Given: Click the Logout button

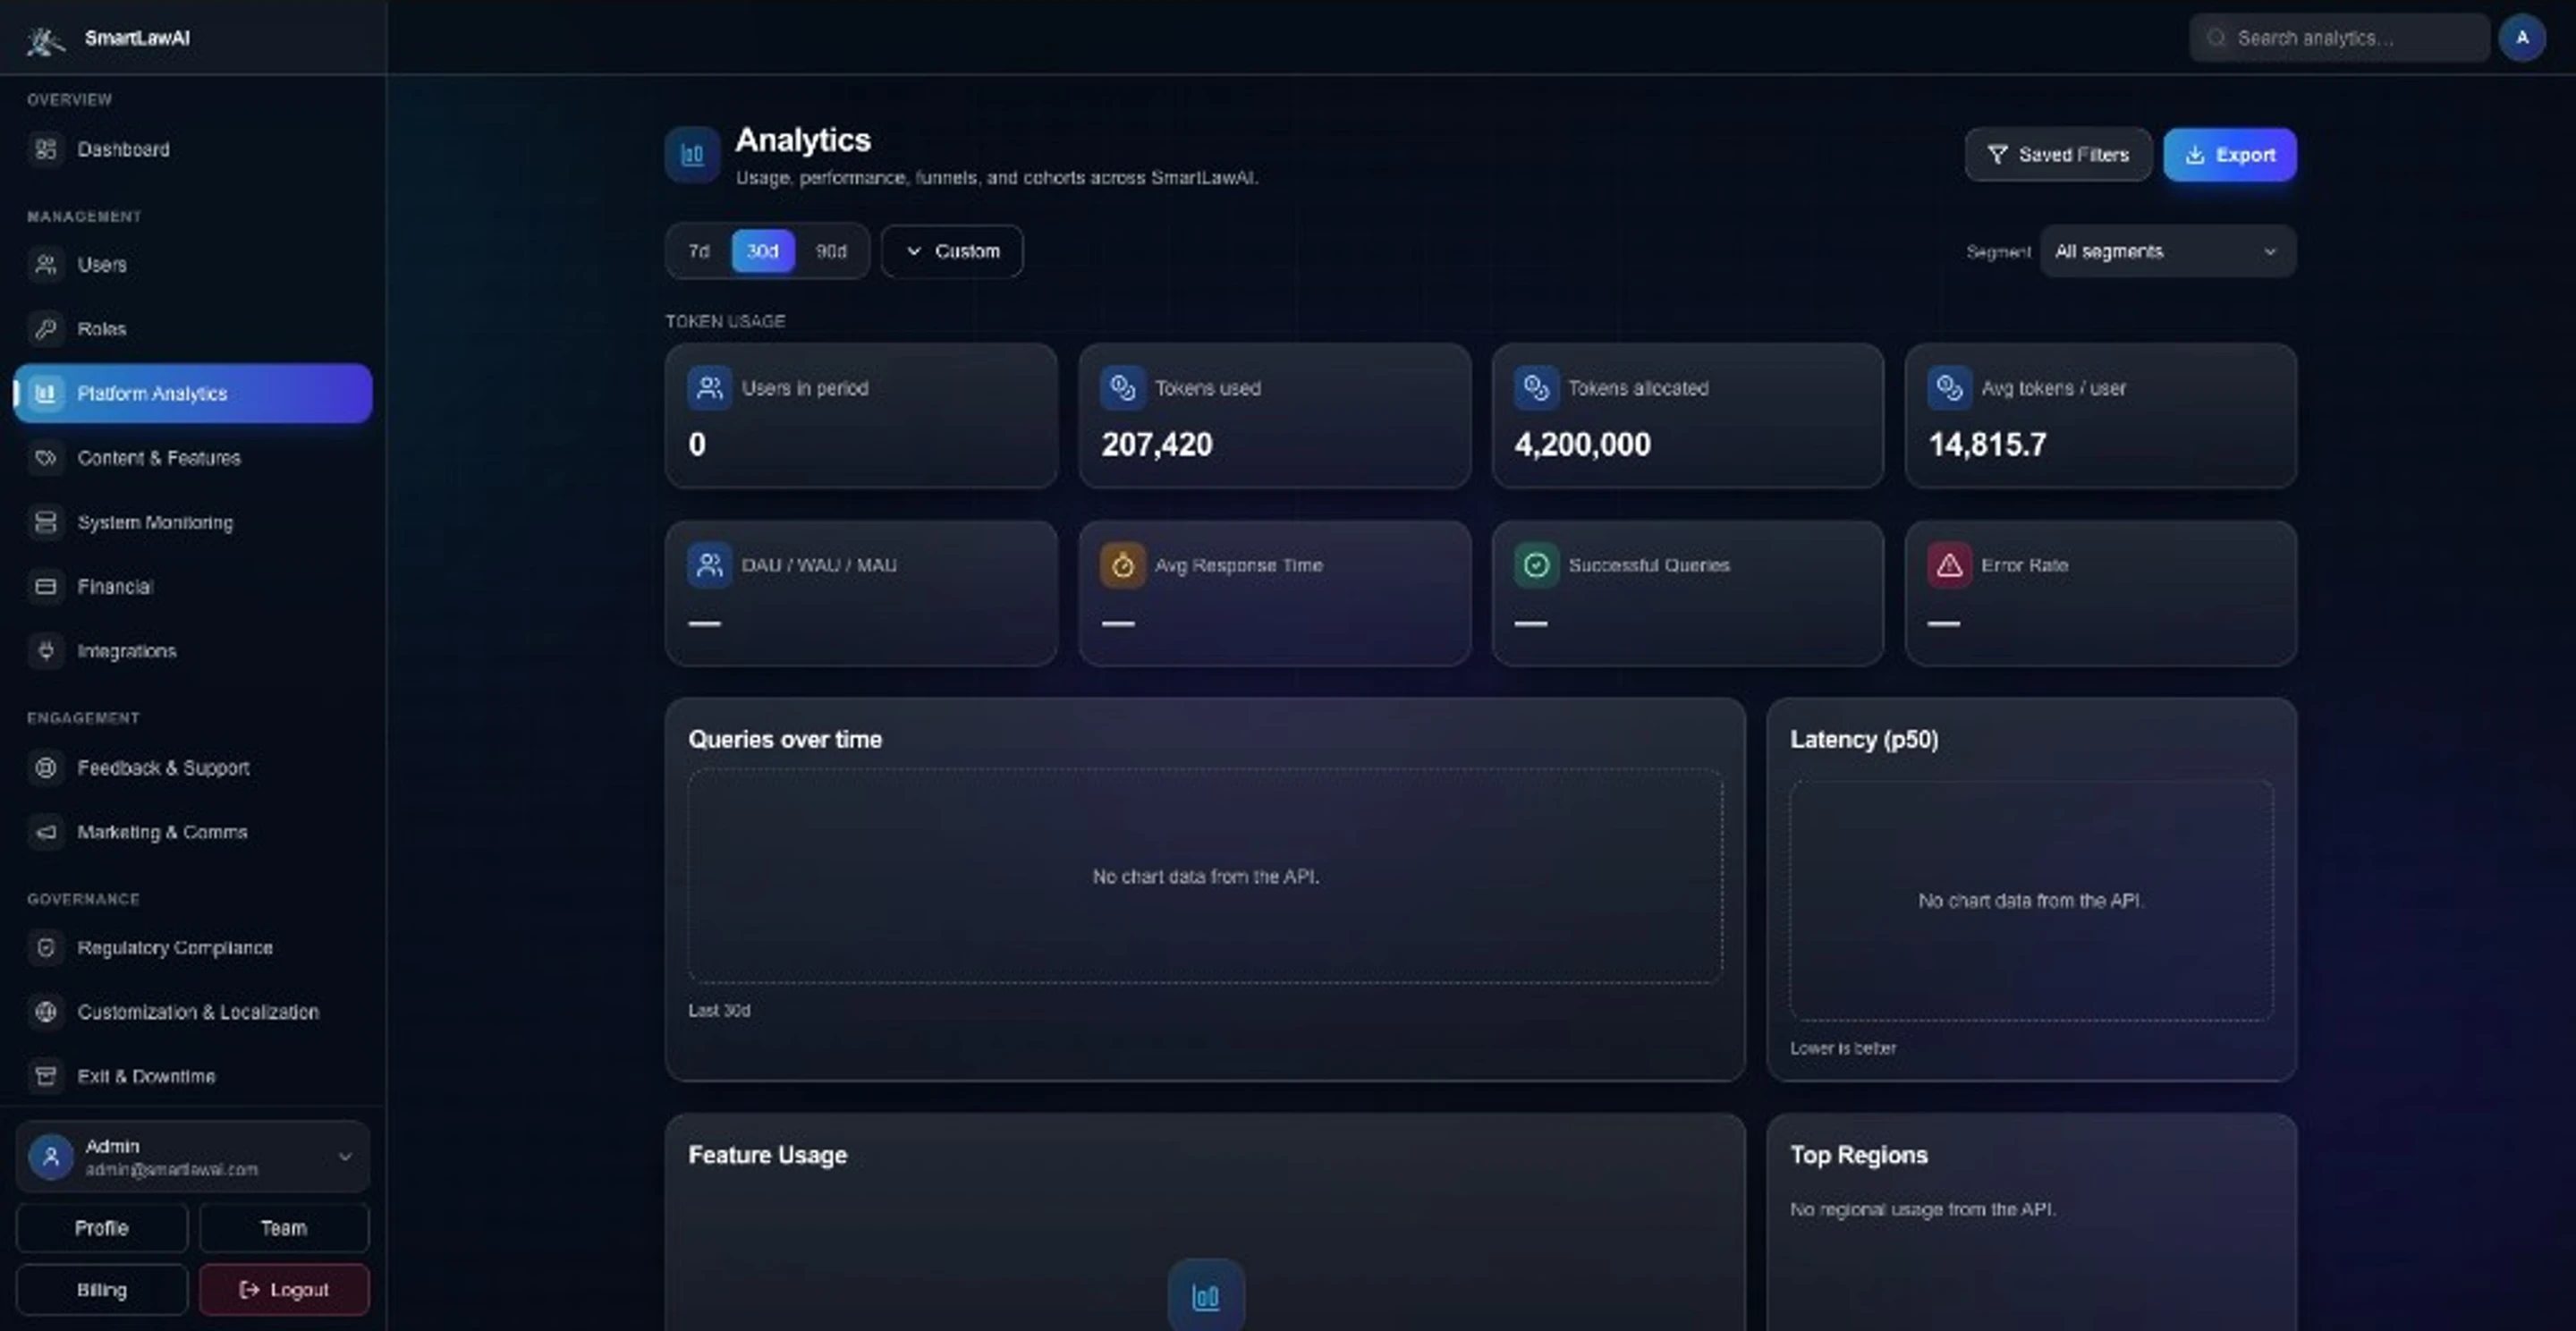Looking at the screenshot, I should pyautogui.click(x=284, y=1289).
